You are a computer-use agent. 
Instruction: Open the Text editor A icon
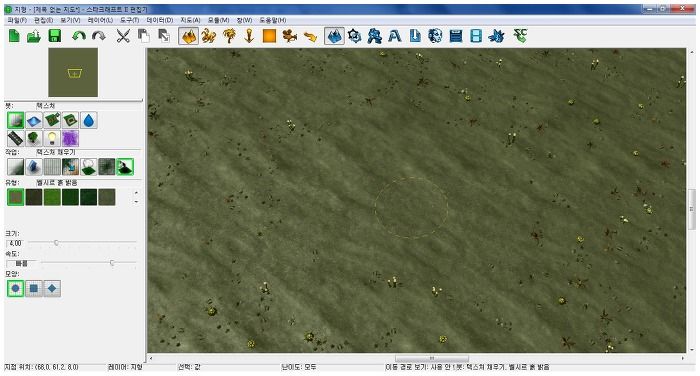pos(395,36)
